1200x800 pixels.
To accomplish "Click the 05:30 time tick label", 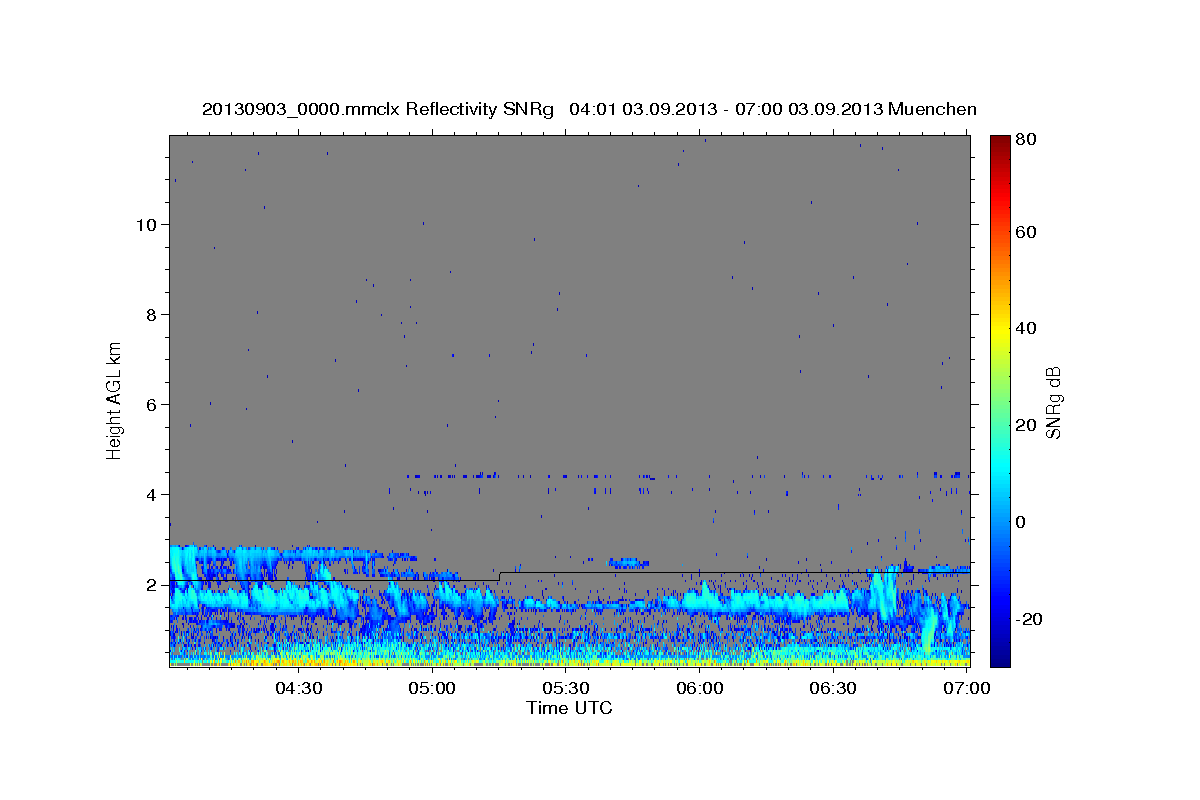I will pyautogui.click(x=566, y=688).
